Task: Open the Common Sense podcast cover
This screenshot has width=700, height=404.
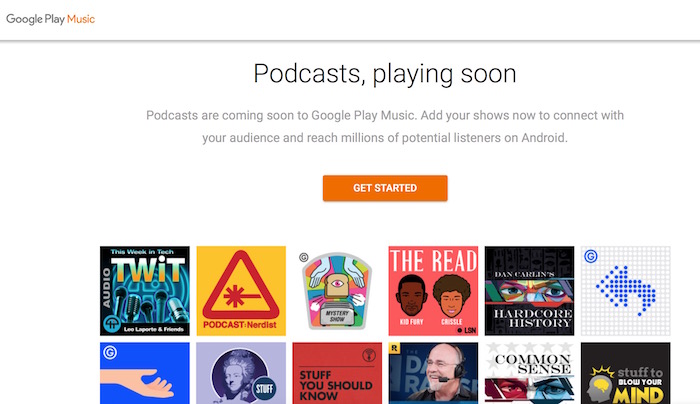Action: pyautogui.click(x=529, y=372)
